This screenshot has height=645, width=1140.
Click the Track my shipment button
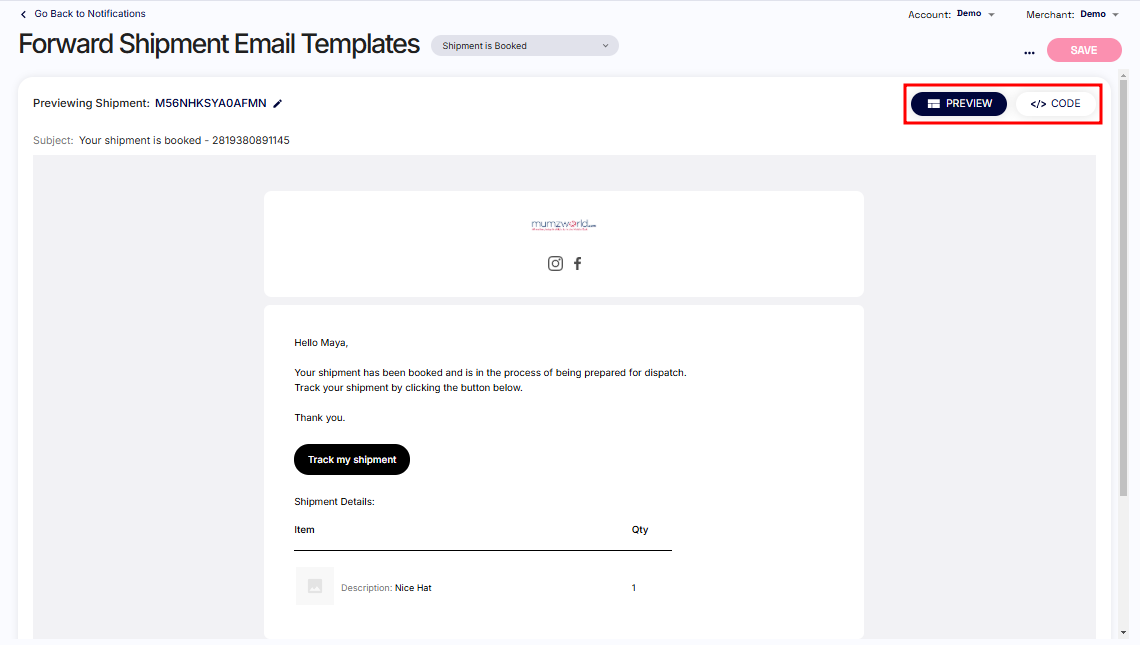(352, 460)
